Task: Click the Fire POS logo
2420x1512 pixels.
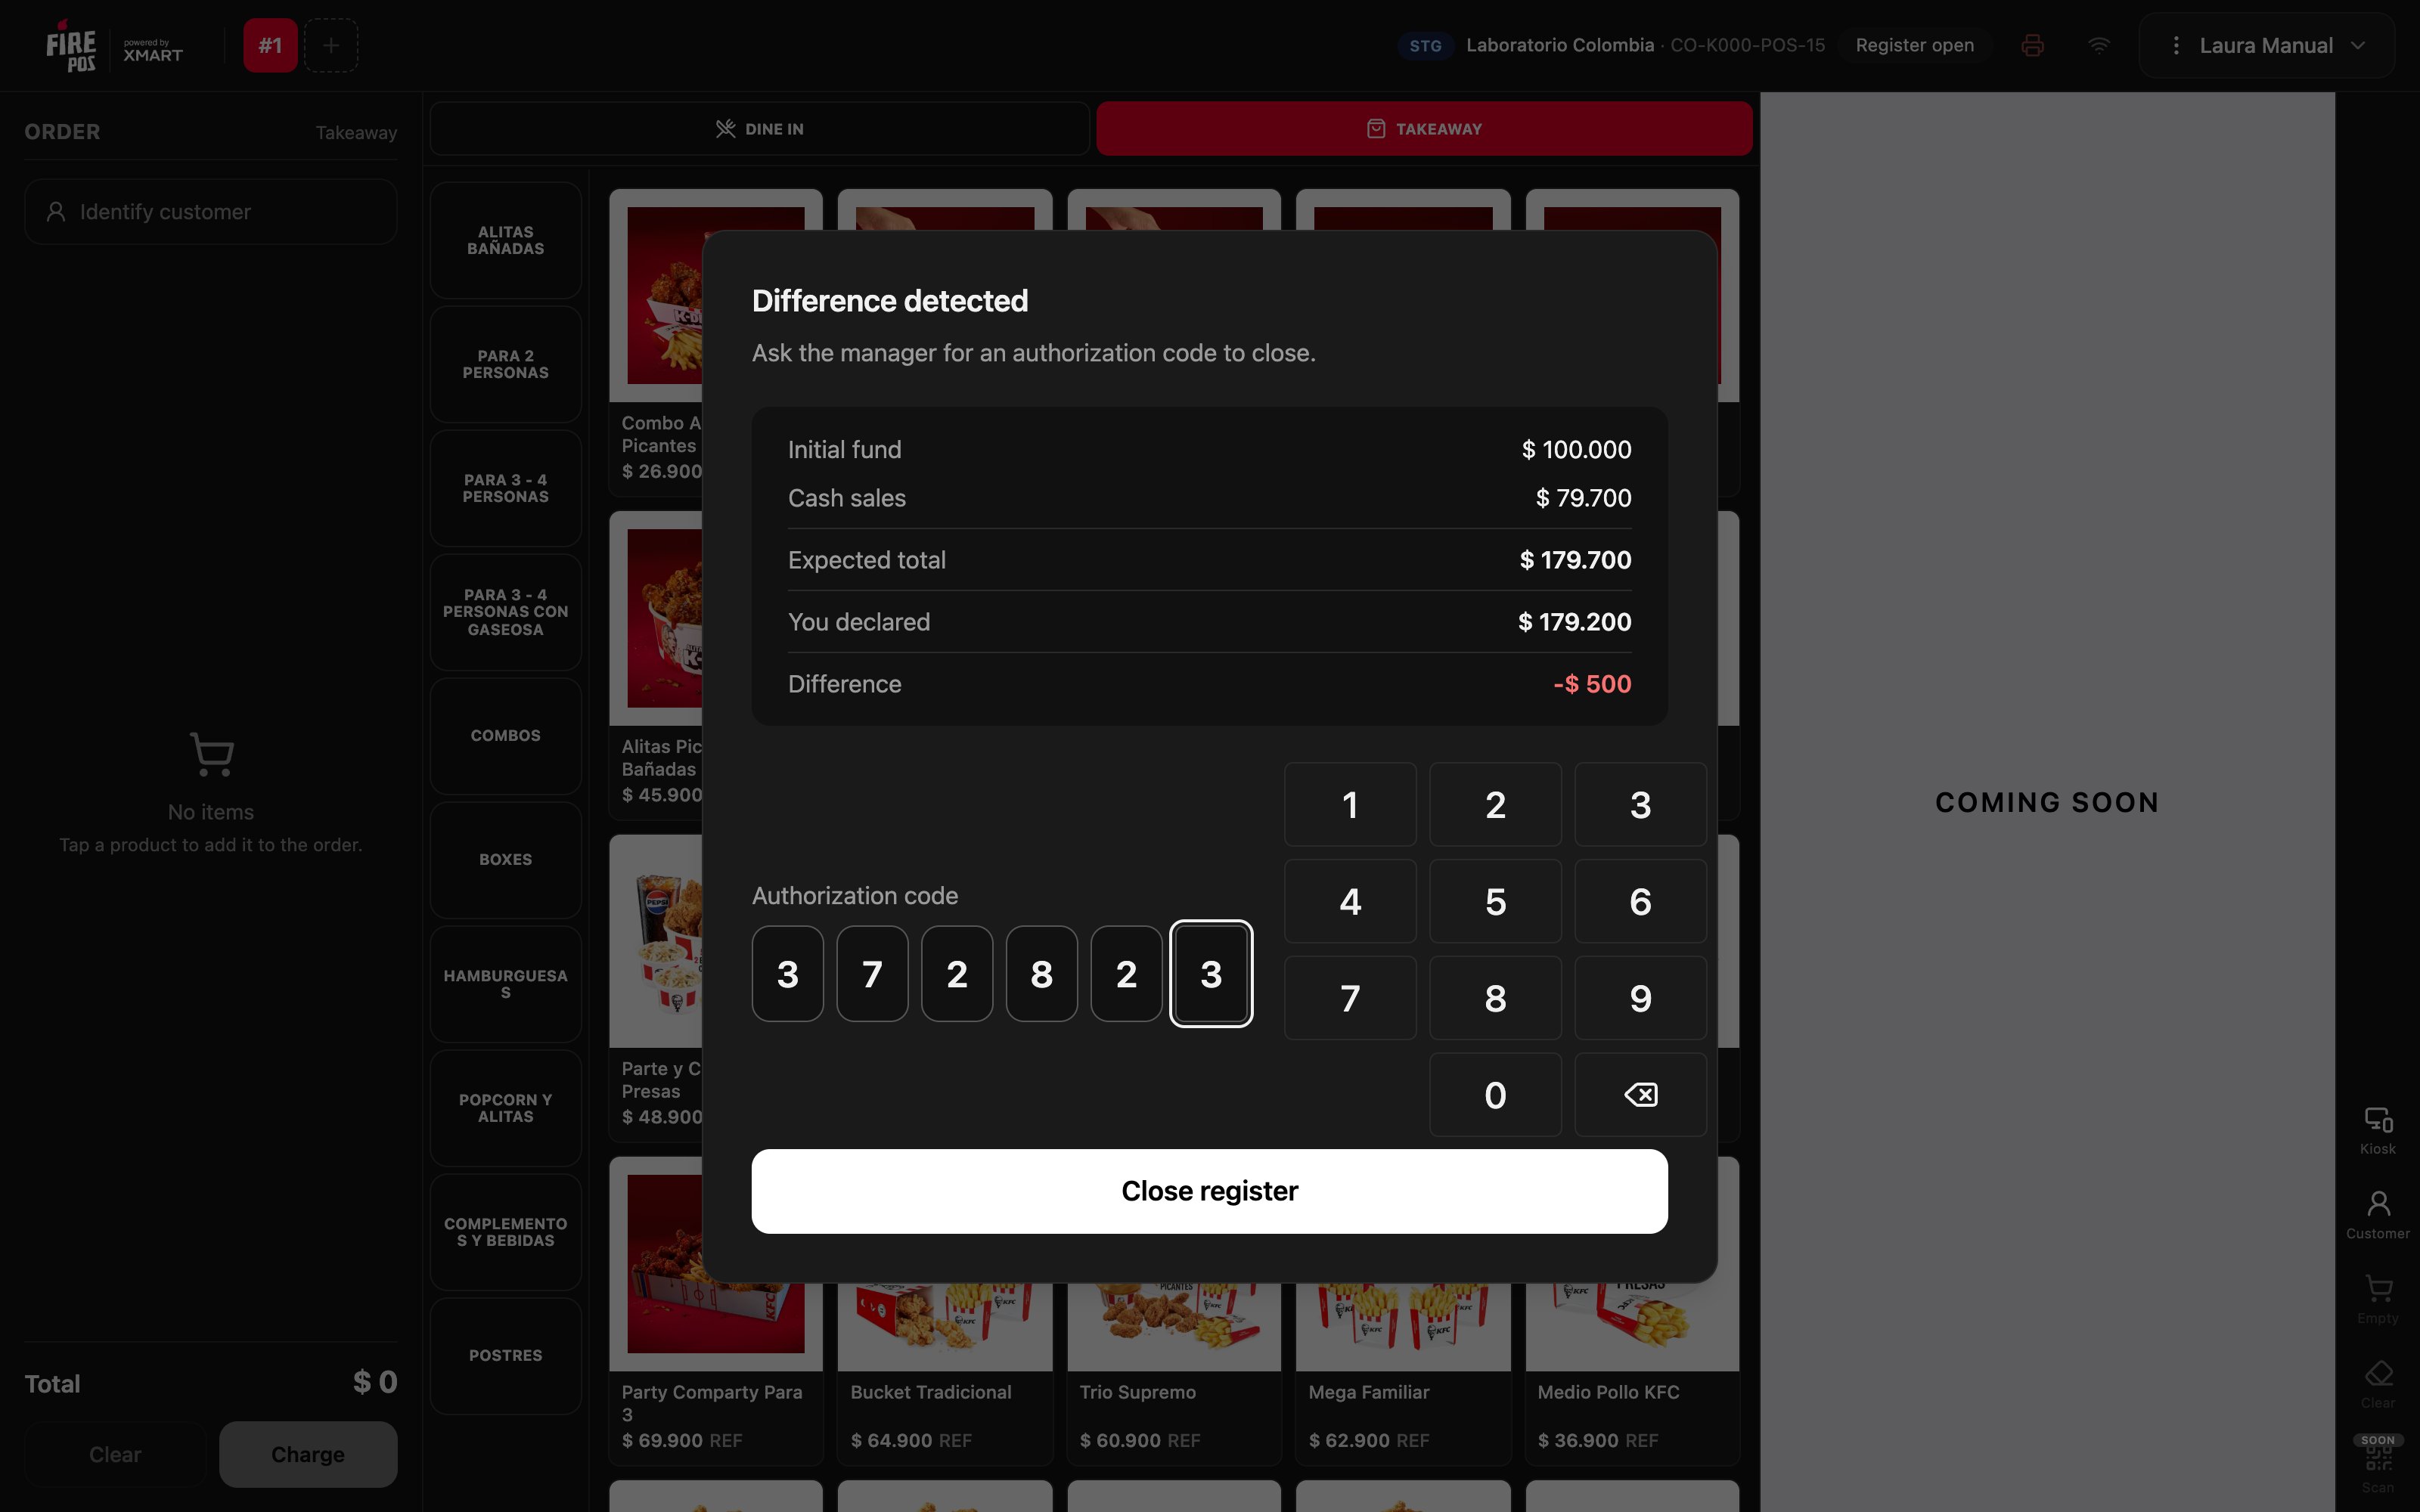Action: pyautogui.click(x=71, y=47)
